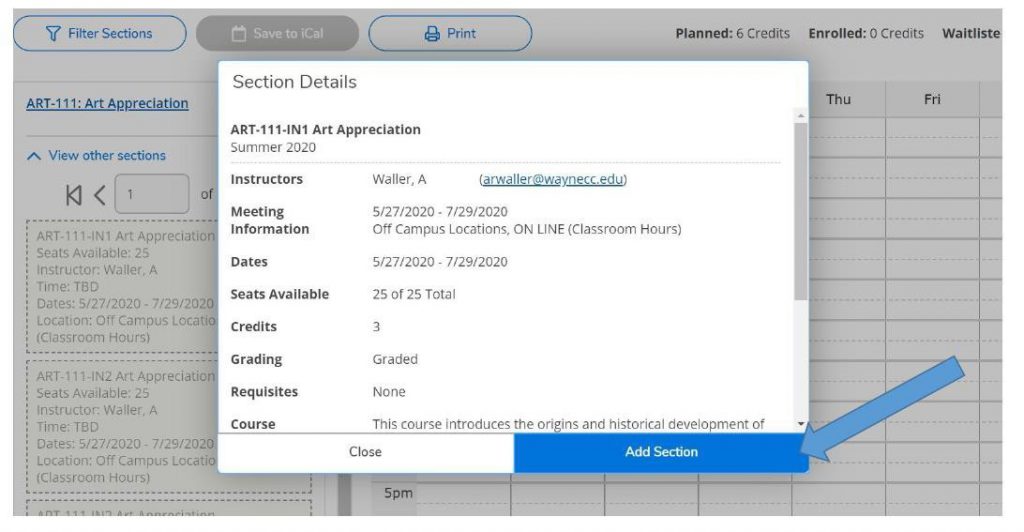Go to previous sections page arrow
Screen dimensions: 1024x532
pos(99,193)
